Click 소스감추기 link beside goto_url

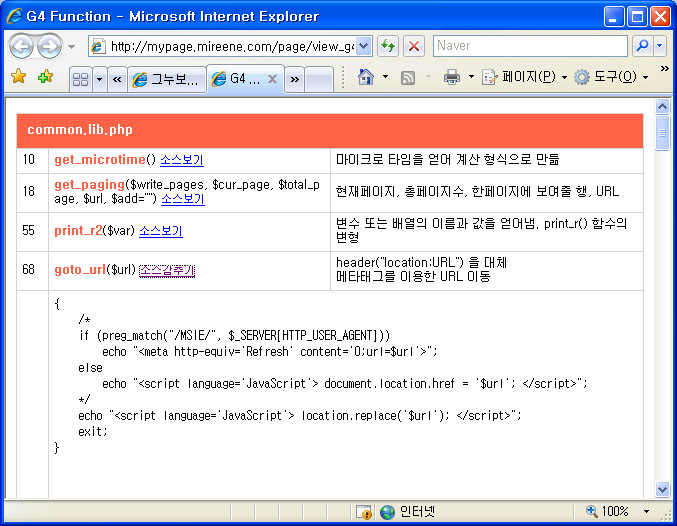coord(167,270)
